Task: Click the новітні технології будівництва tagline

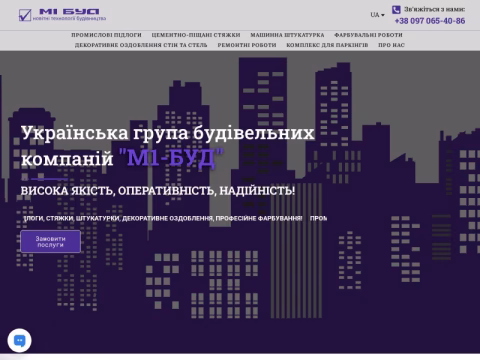Action: pos(69,19)
